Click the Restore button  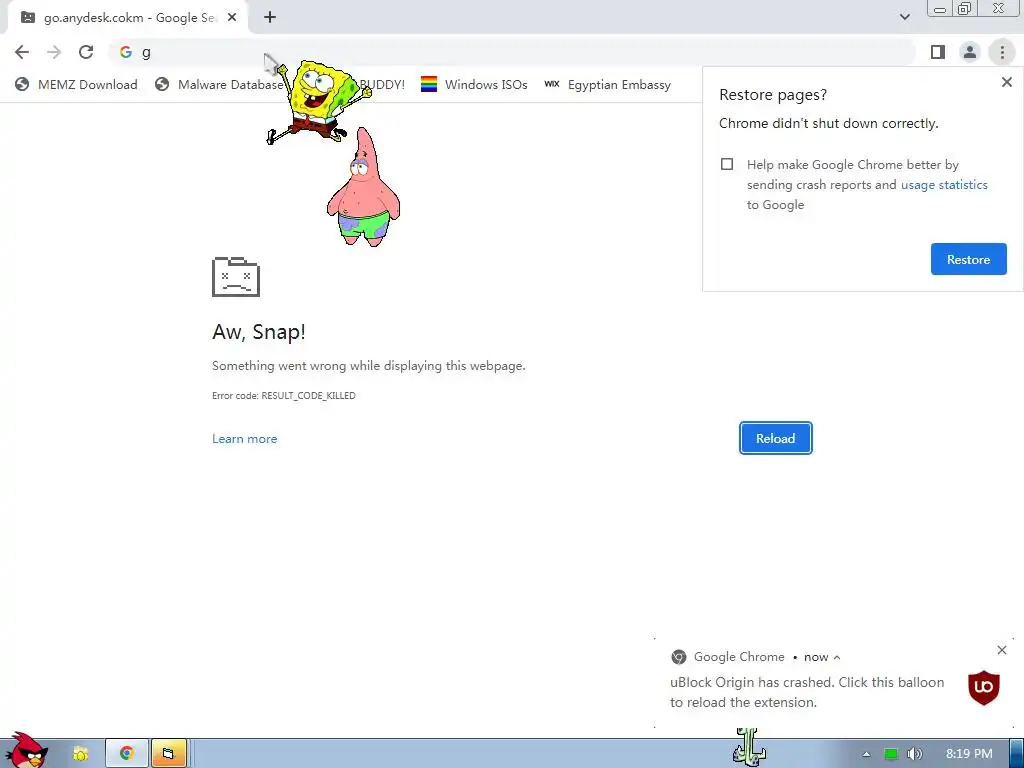[968, 259]
